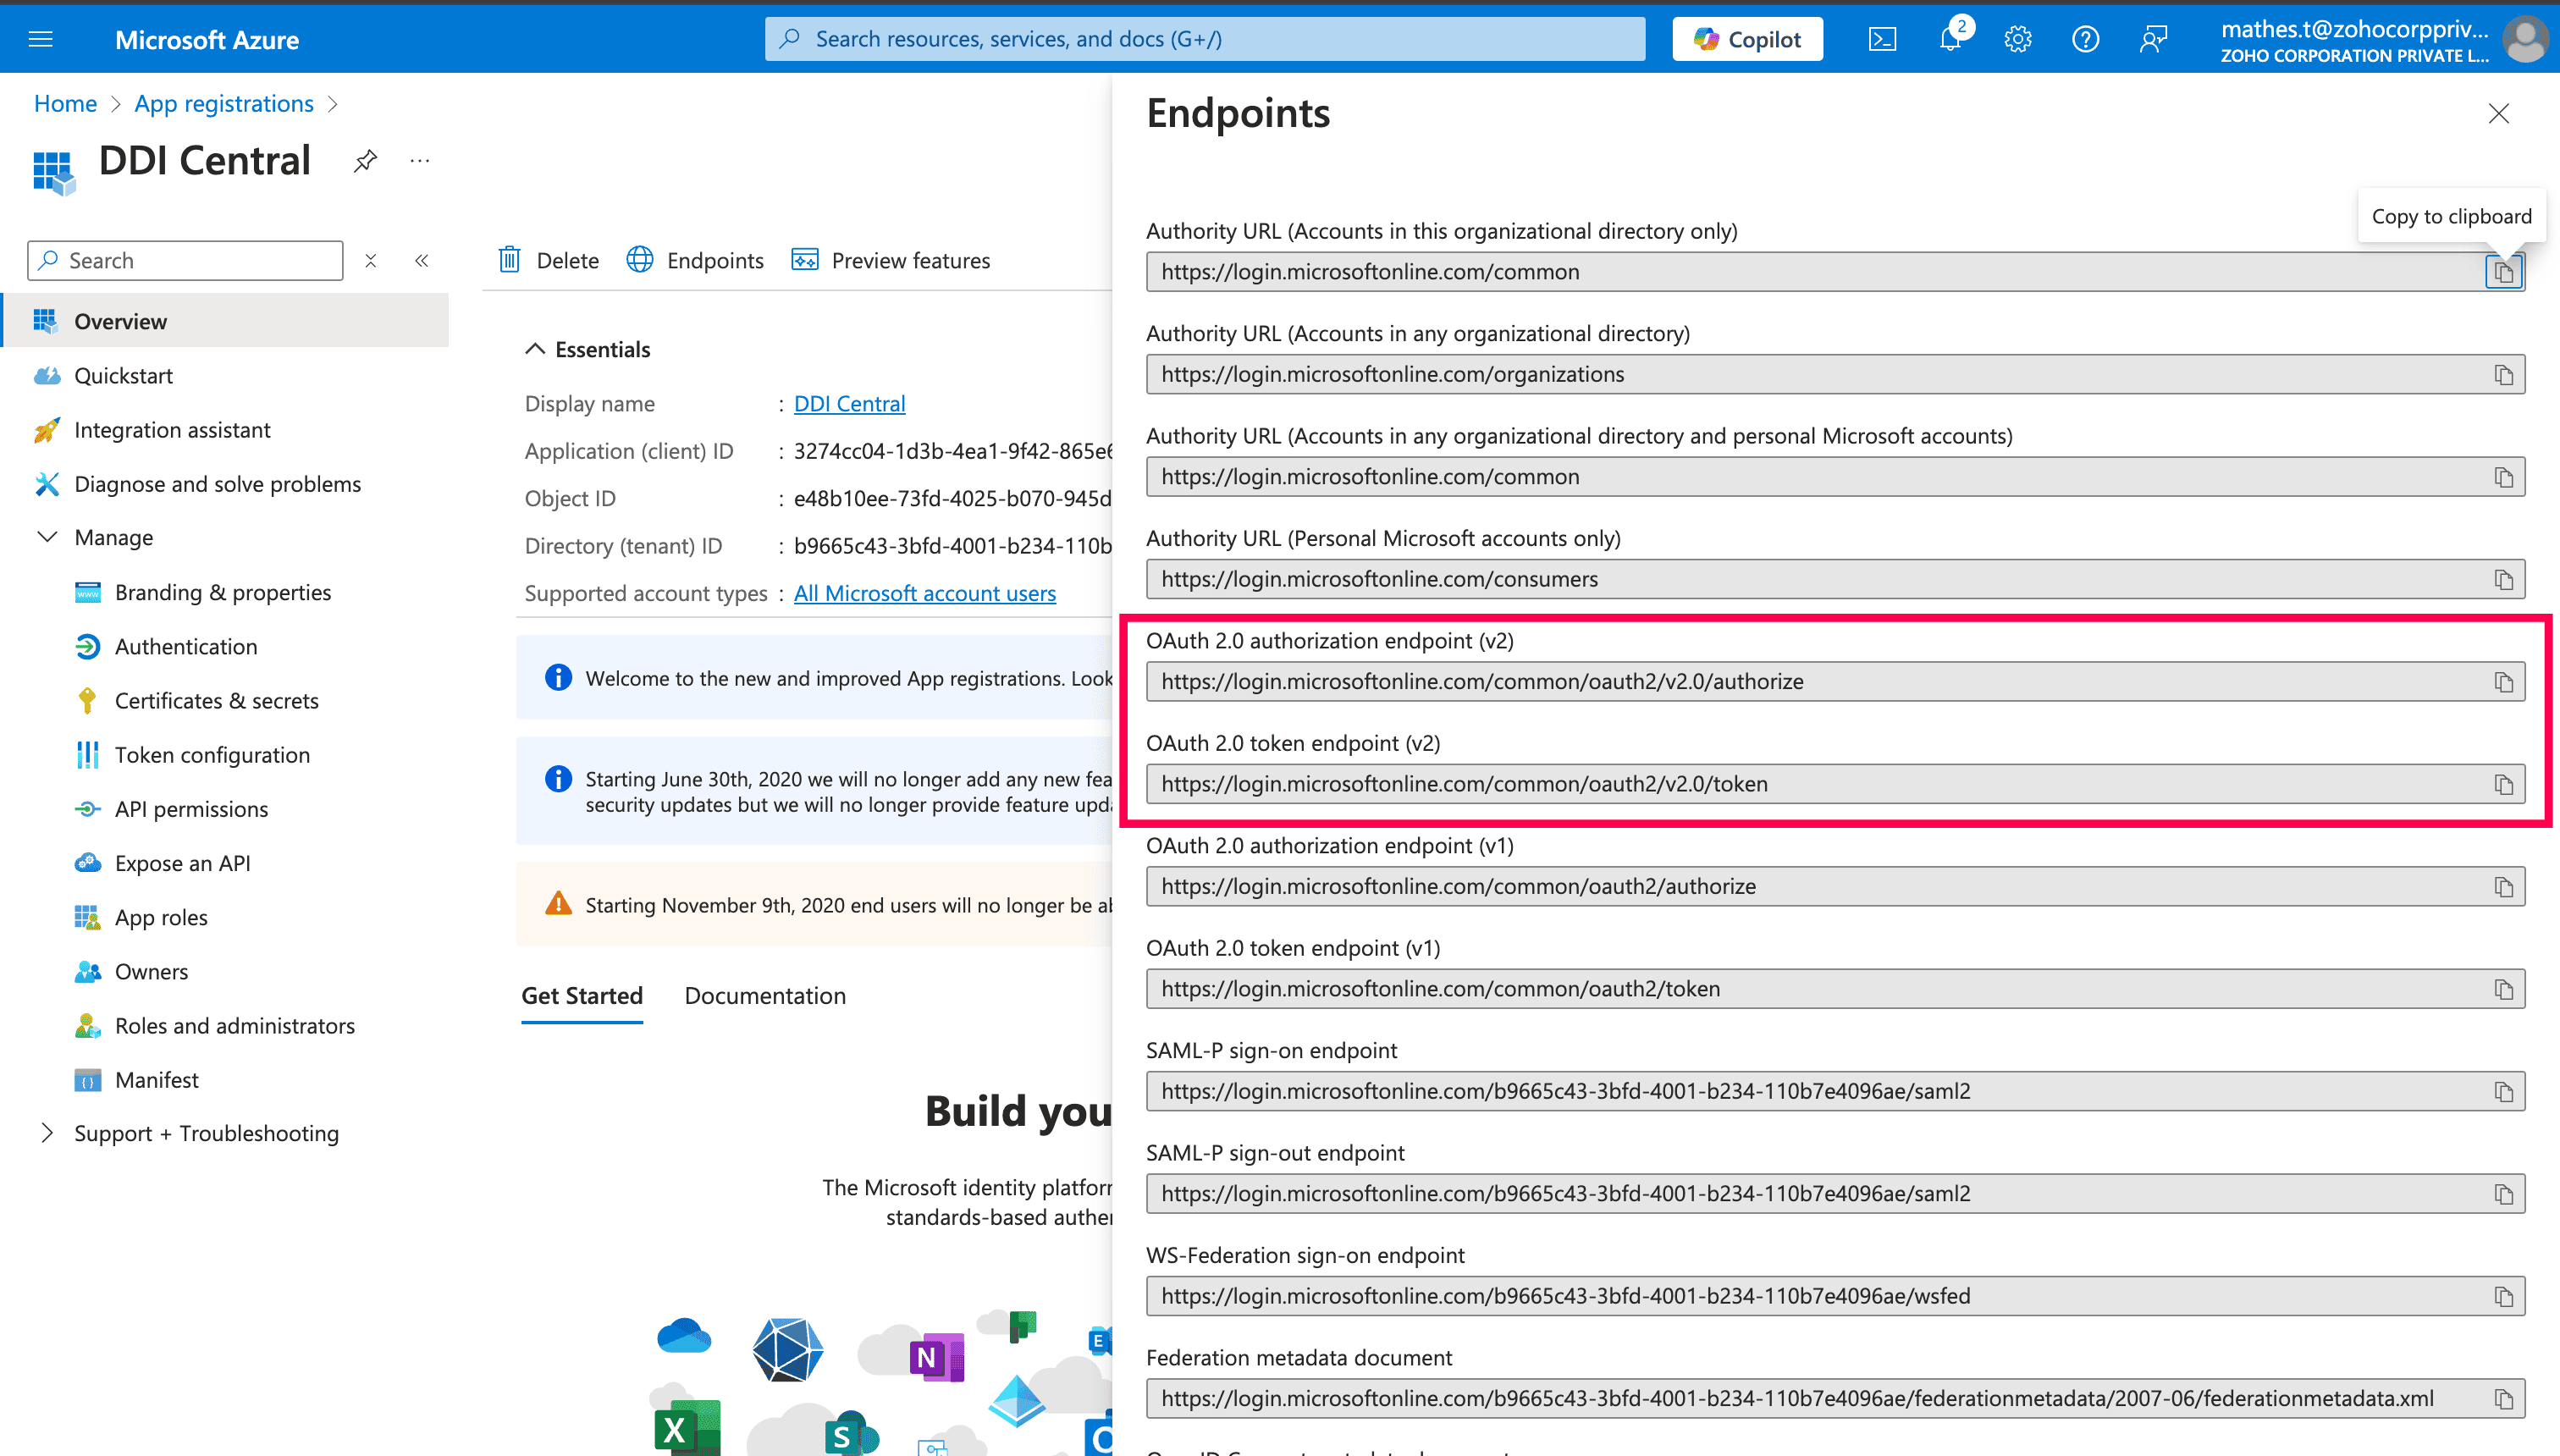Collapse the left sidebar menu
This screenshot has width=2560, height=1456.
coord(422,261)
